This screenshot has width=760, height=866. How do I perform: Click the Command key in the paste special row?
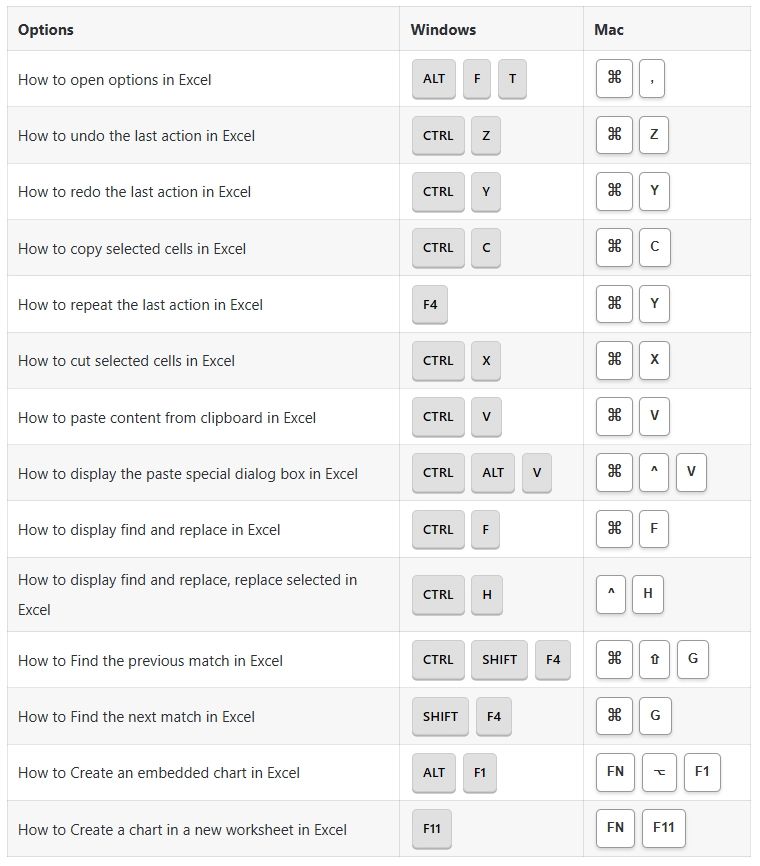(614, 473)
